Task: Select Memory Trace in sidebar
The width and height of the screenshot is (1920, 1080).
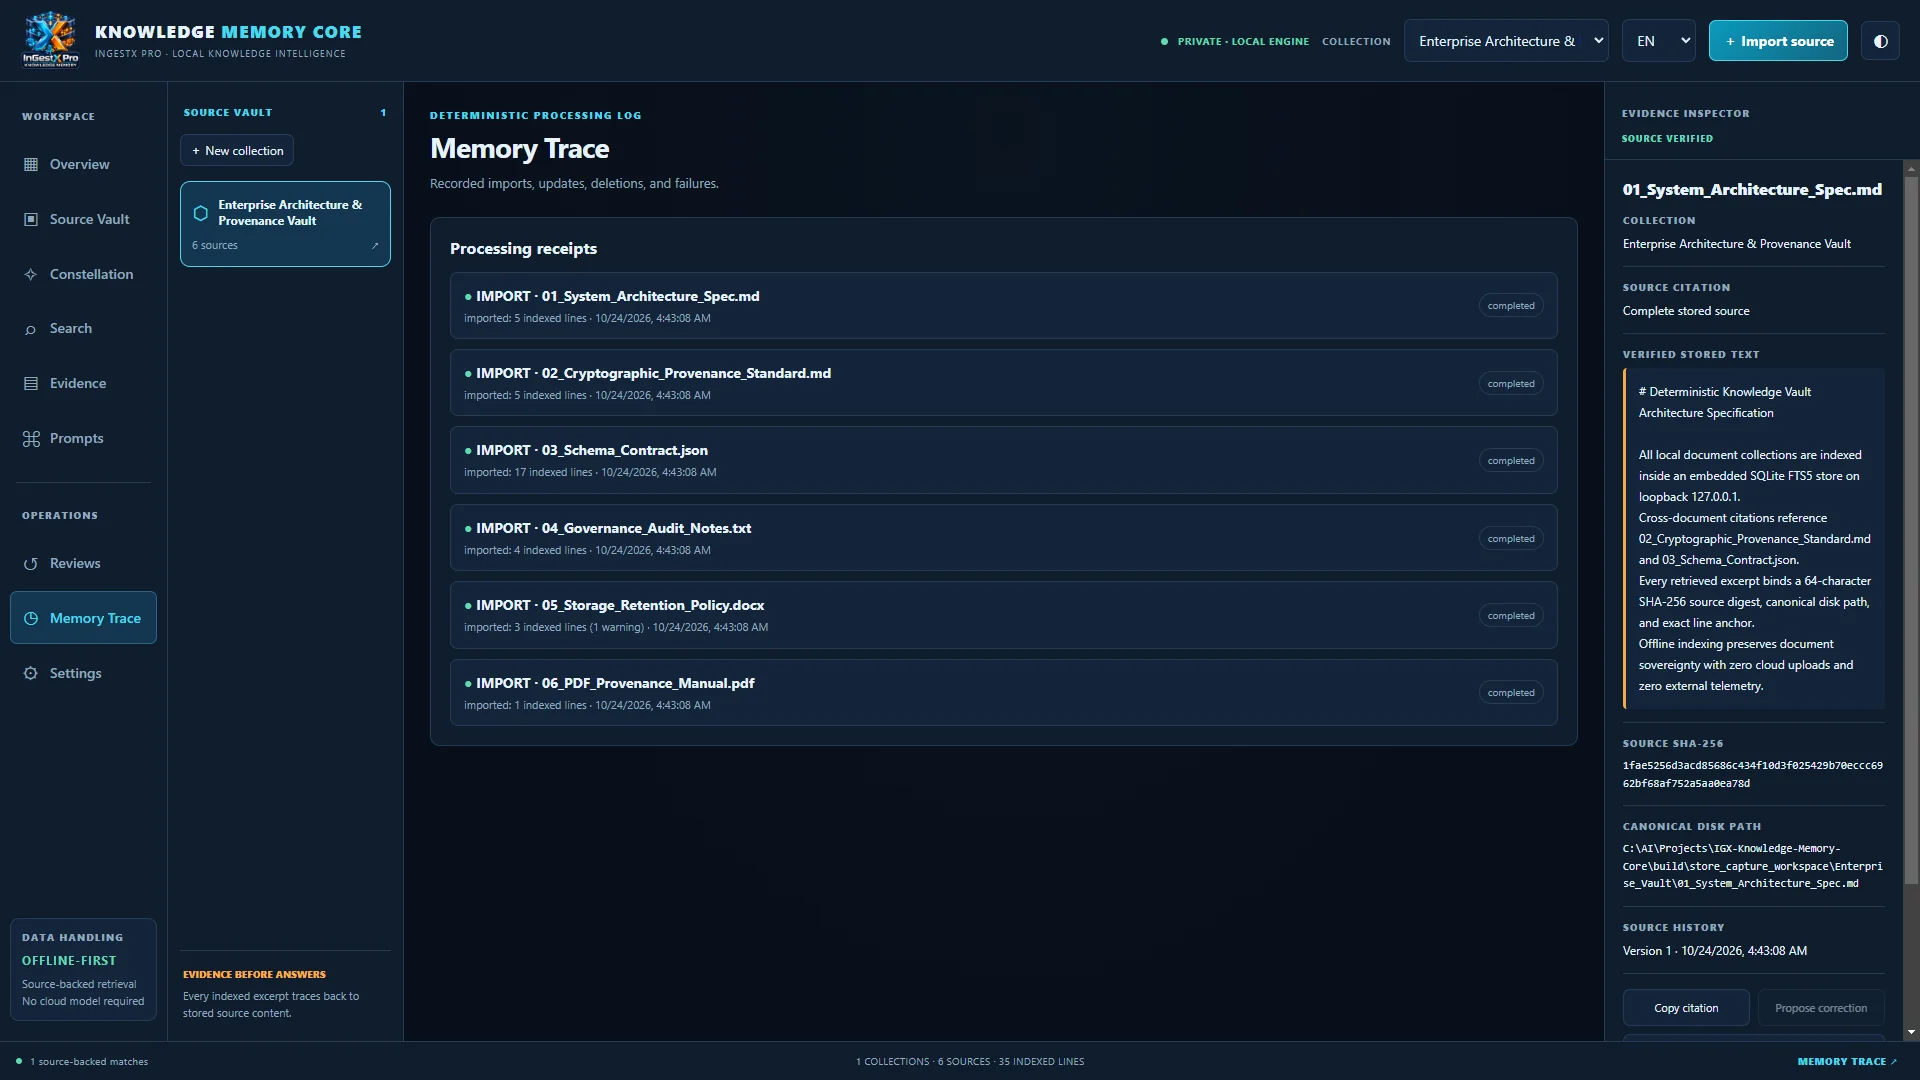Action: click(83, 618)
